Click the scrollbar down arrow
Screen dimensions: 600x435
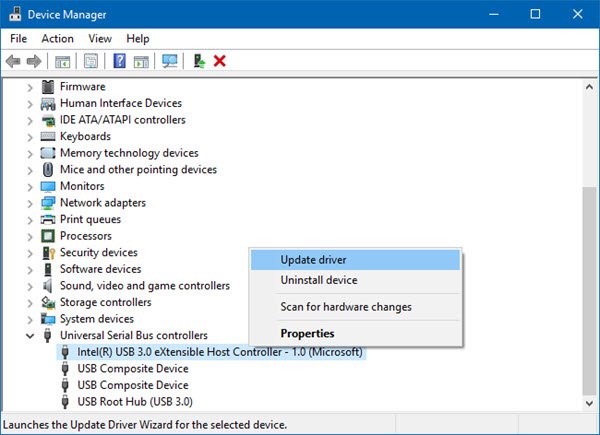(589, 403)
